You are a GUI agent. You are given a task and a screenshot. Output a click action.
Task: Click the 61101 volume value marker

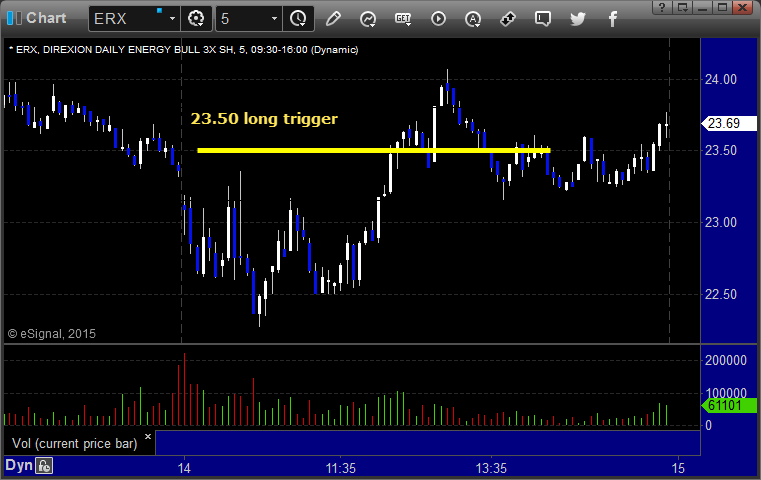pos(729,405)
